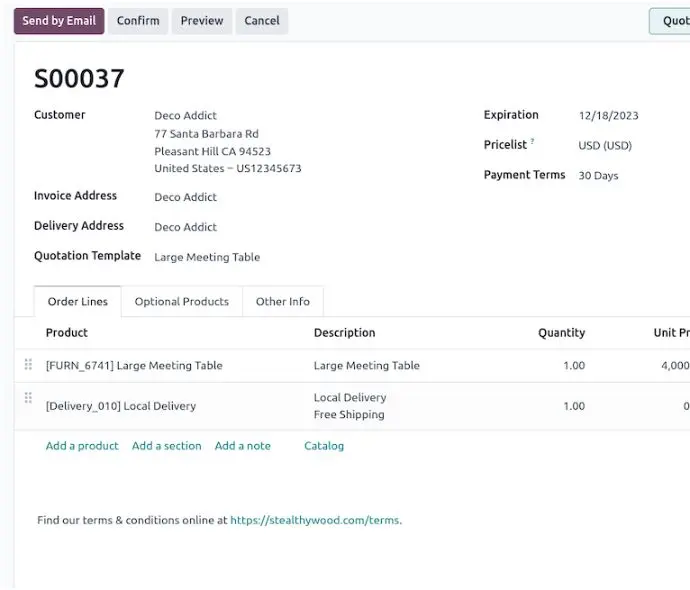Click Add a section link
690x590 pixels.
[166, 446]
